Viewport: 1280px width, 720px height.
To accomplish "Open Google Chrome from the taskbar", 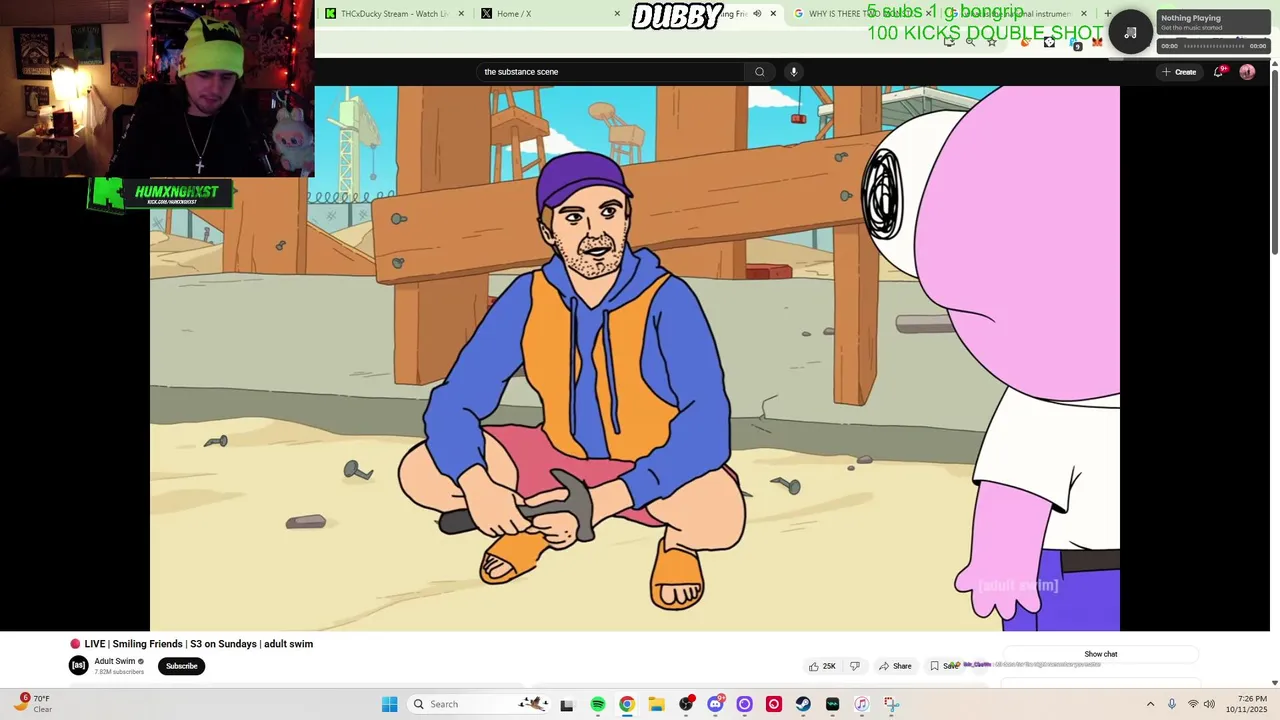I will click(x=627, y=704).
